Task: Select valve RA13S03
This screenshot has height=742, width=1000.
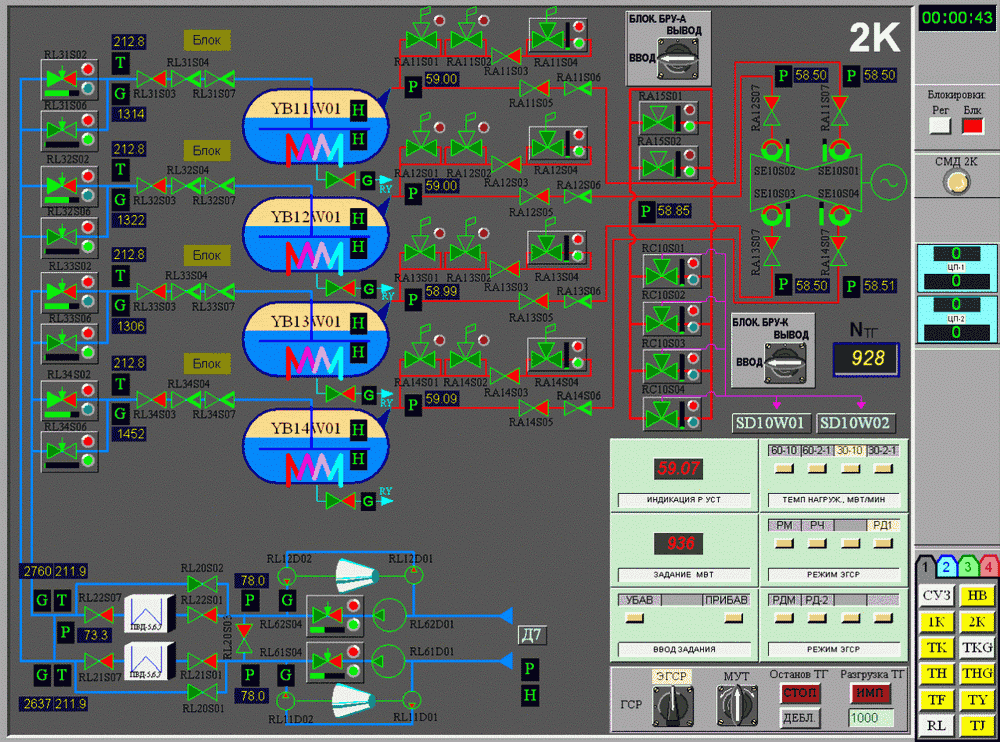Action: coord(505,269)
